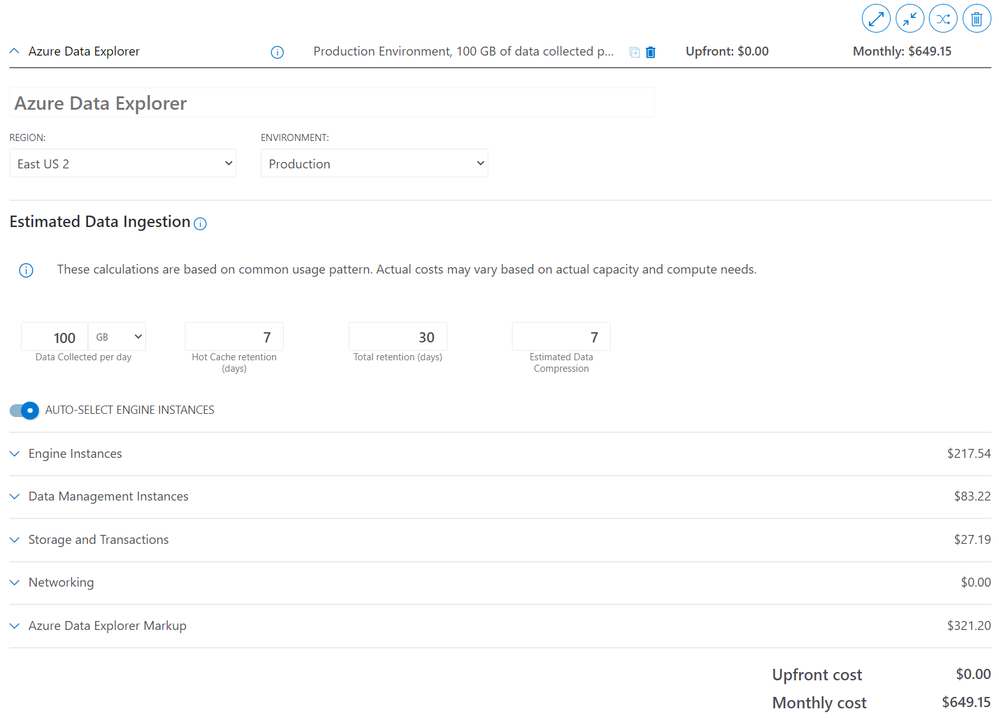This screenshot has height=718, width=999.
Task: Click info icon next to Estimated Data Ingestion
Action: coord(200,224)
